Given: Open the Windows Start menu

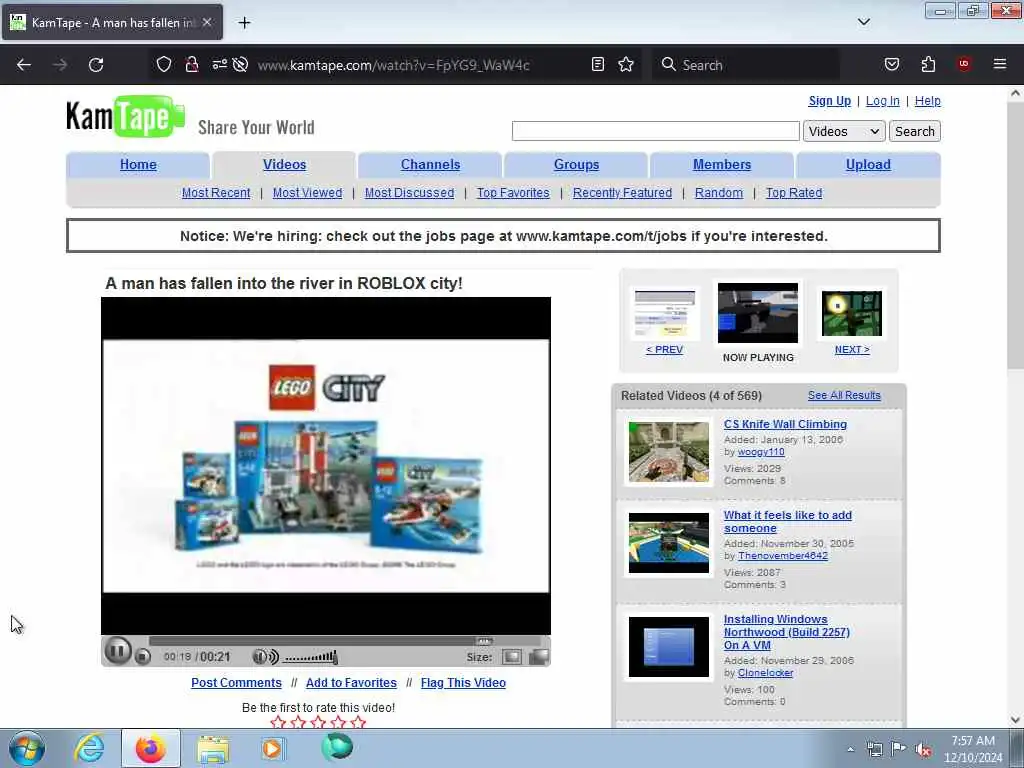Looking at the screenshot, I should pyautogui.click(x=27, y=748).
